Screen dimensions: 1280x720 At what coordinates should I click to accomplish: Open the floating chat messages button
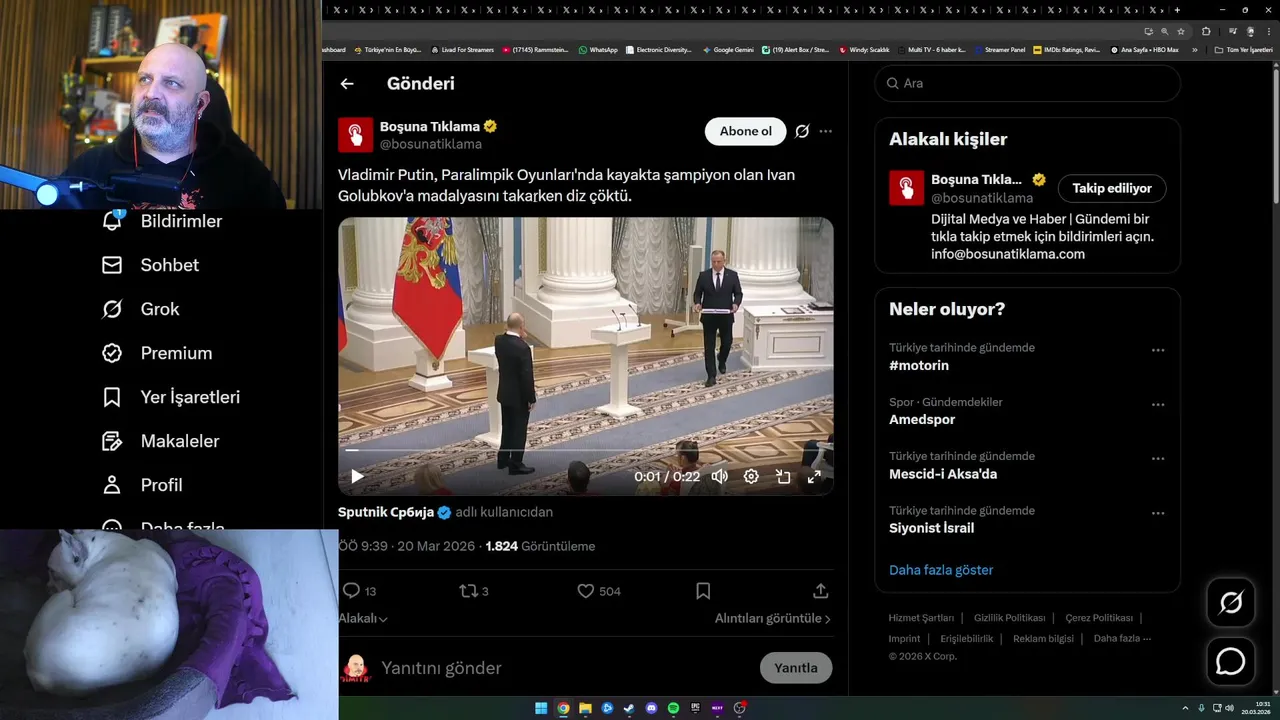tap(1231, 662)
